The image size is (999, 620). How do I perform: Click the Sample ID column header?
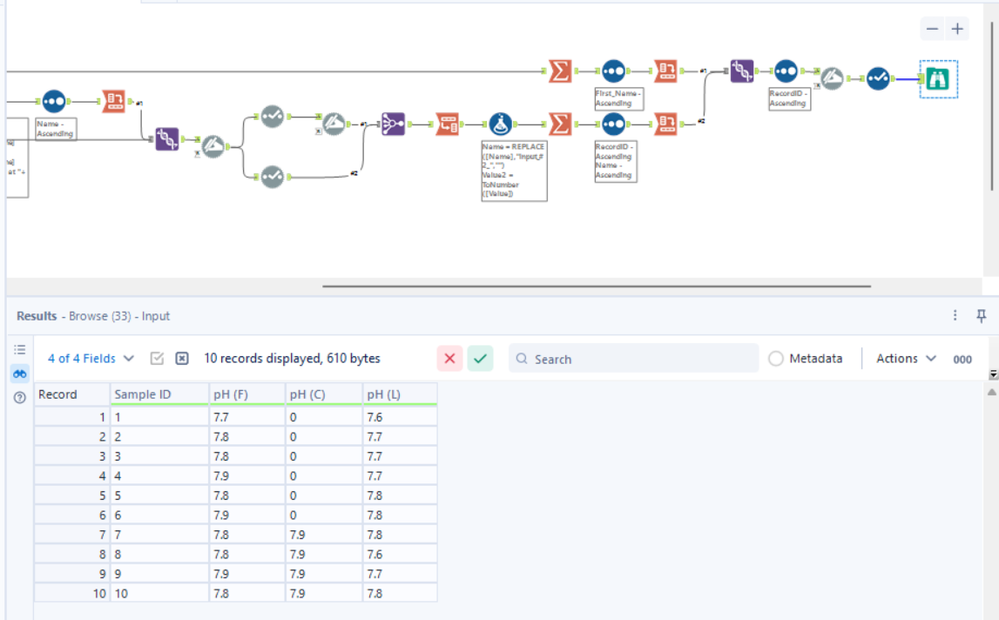[159, 394]
